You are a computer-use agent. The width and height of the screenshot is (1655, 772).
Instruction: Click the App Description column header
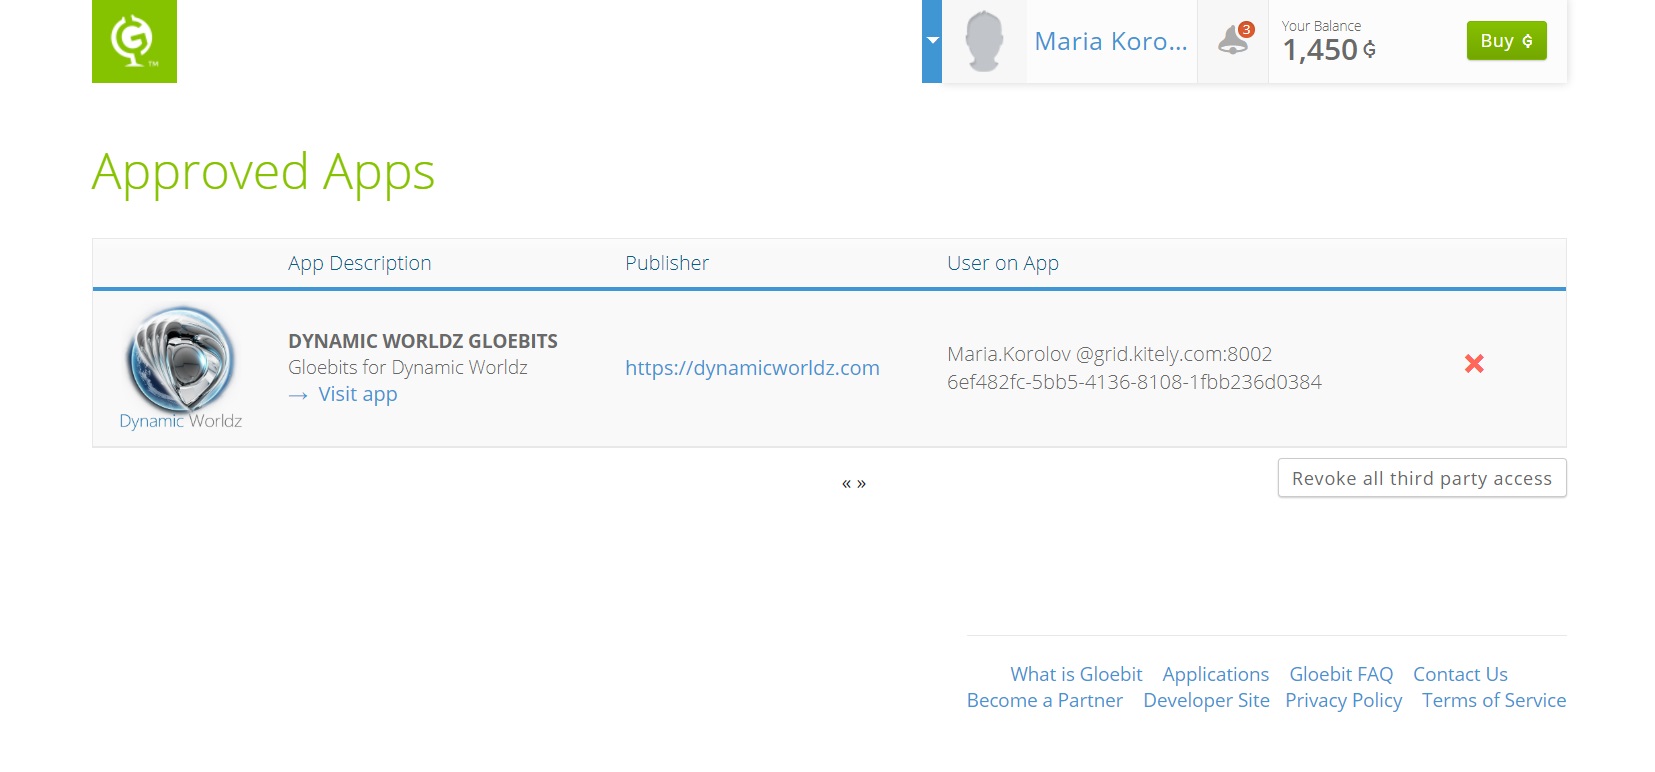(360, 263)
